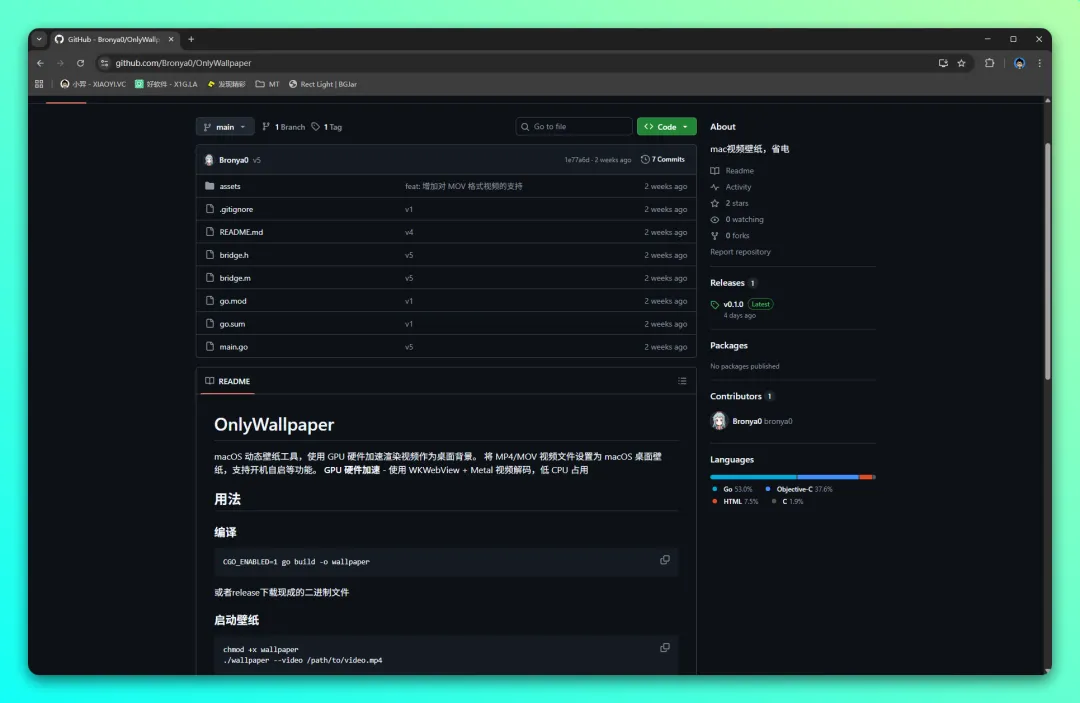Image resolution: width=1080 pixels, height=703 pixels.
Task: Open the MT bookmarks folder
Action: [267, 84]
